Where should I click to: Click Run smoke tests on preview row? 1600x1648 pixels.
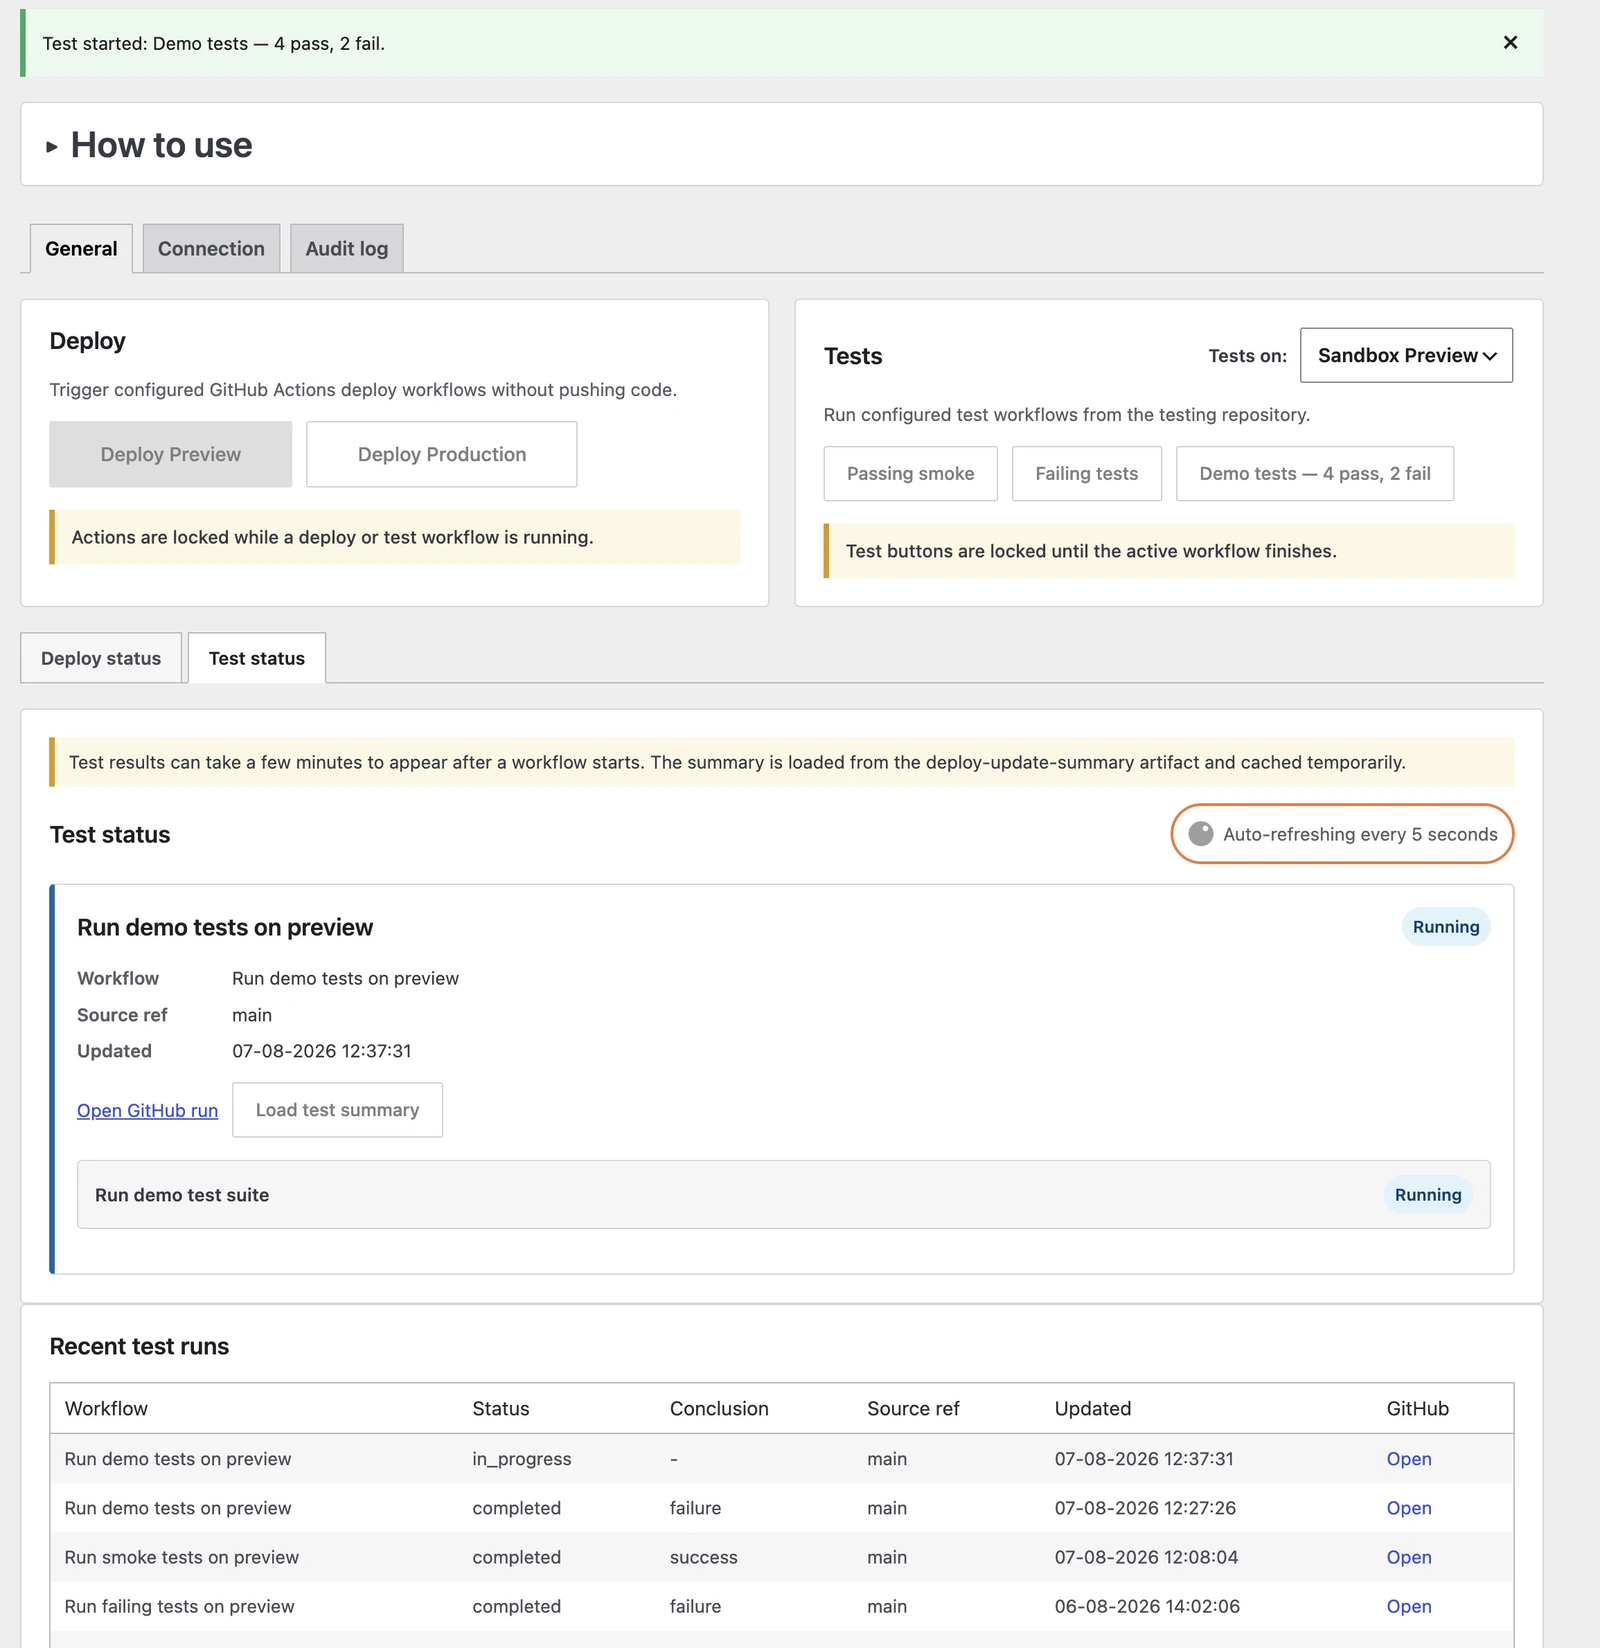[782, 1557]
